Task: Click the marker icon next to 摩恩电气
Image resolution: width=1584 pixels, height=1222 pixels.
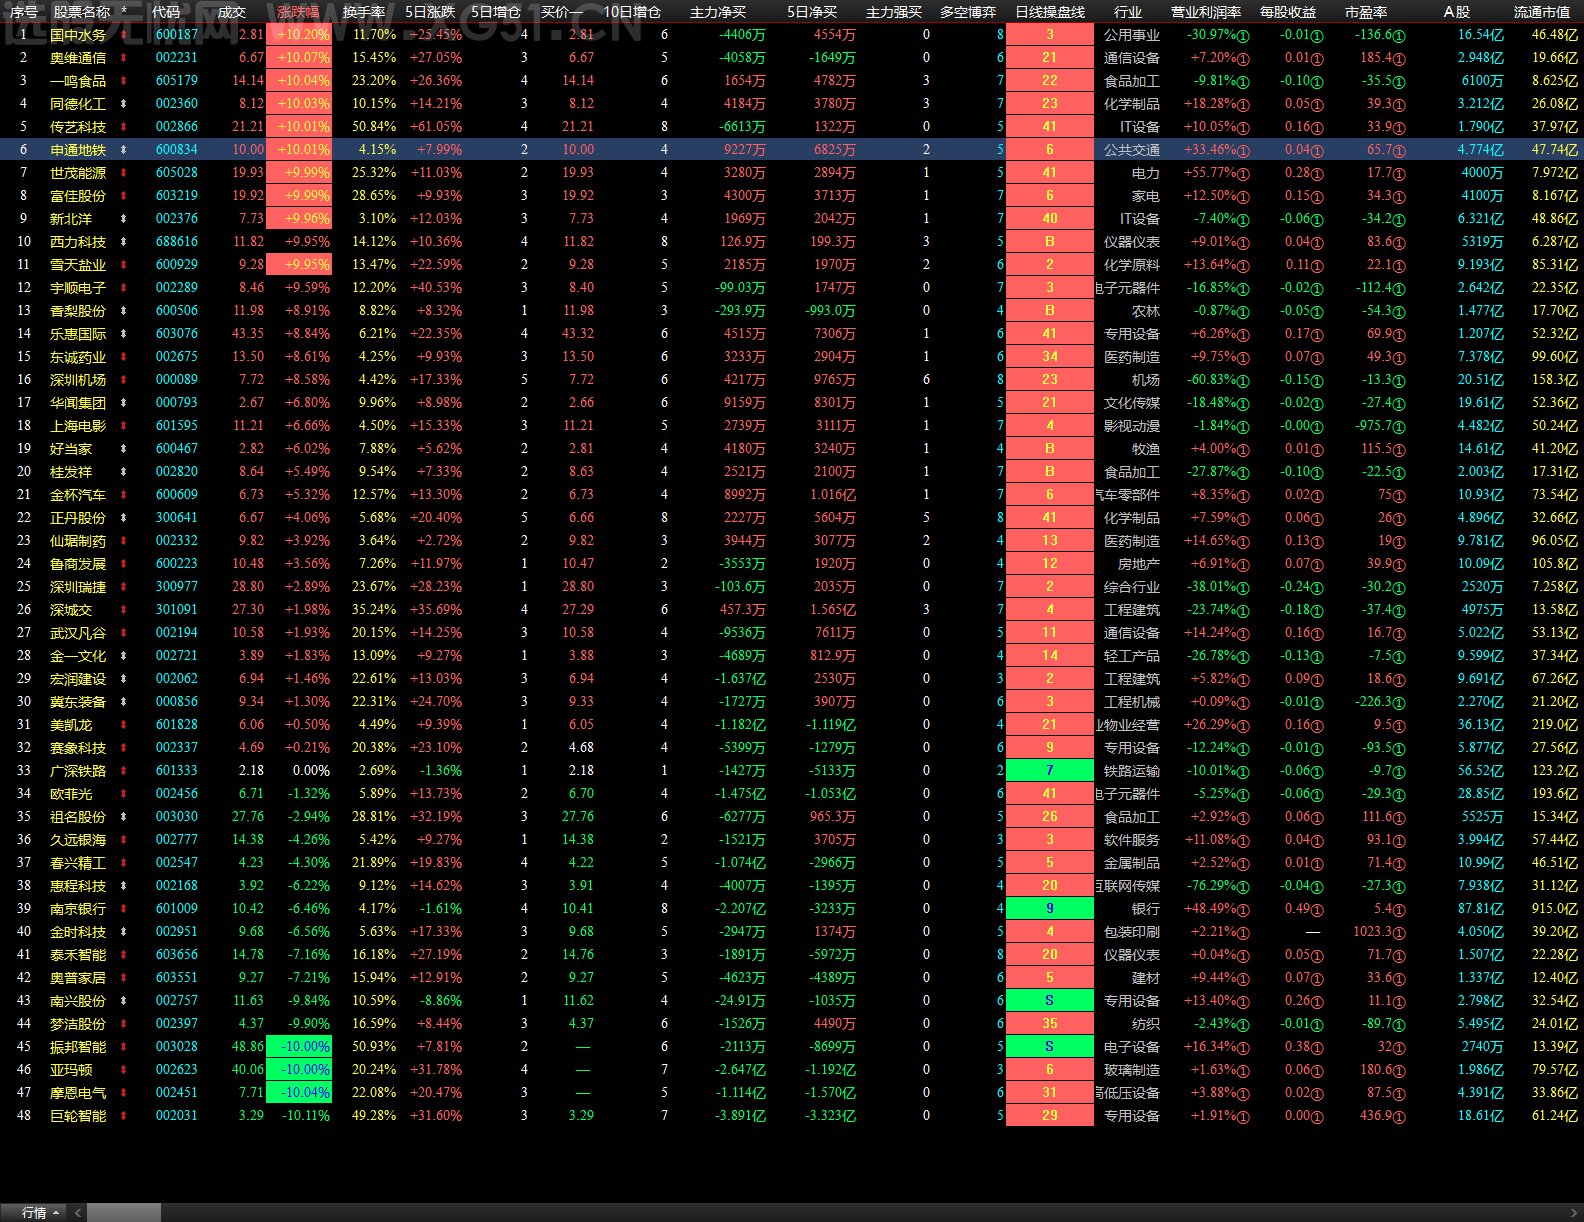Action: (124, 1093)
